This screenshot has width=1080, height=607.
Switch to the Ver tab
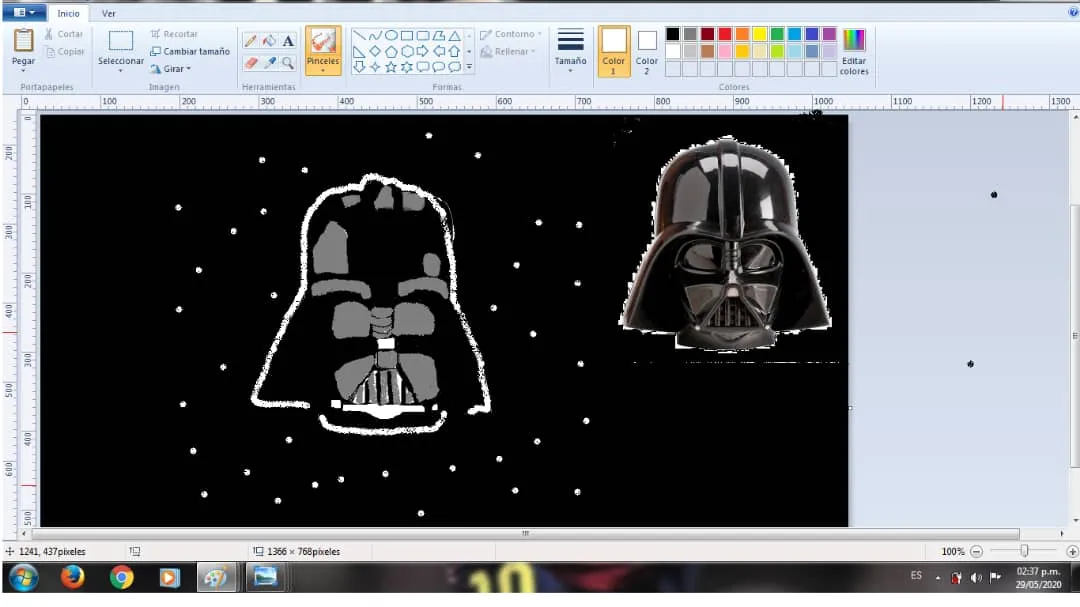[x=108, y=13]
